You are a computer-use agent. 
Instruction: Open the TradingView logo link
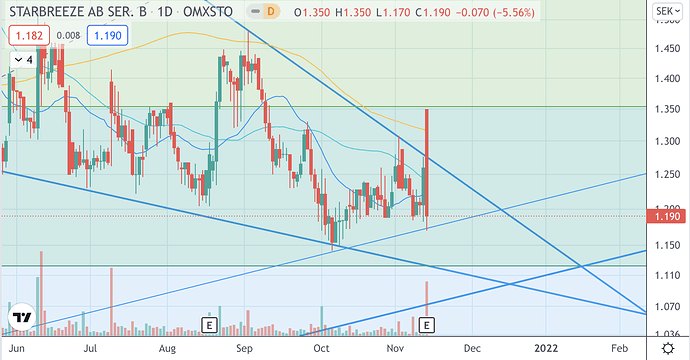click(22, 316)
